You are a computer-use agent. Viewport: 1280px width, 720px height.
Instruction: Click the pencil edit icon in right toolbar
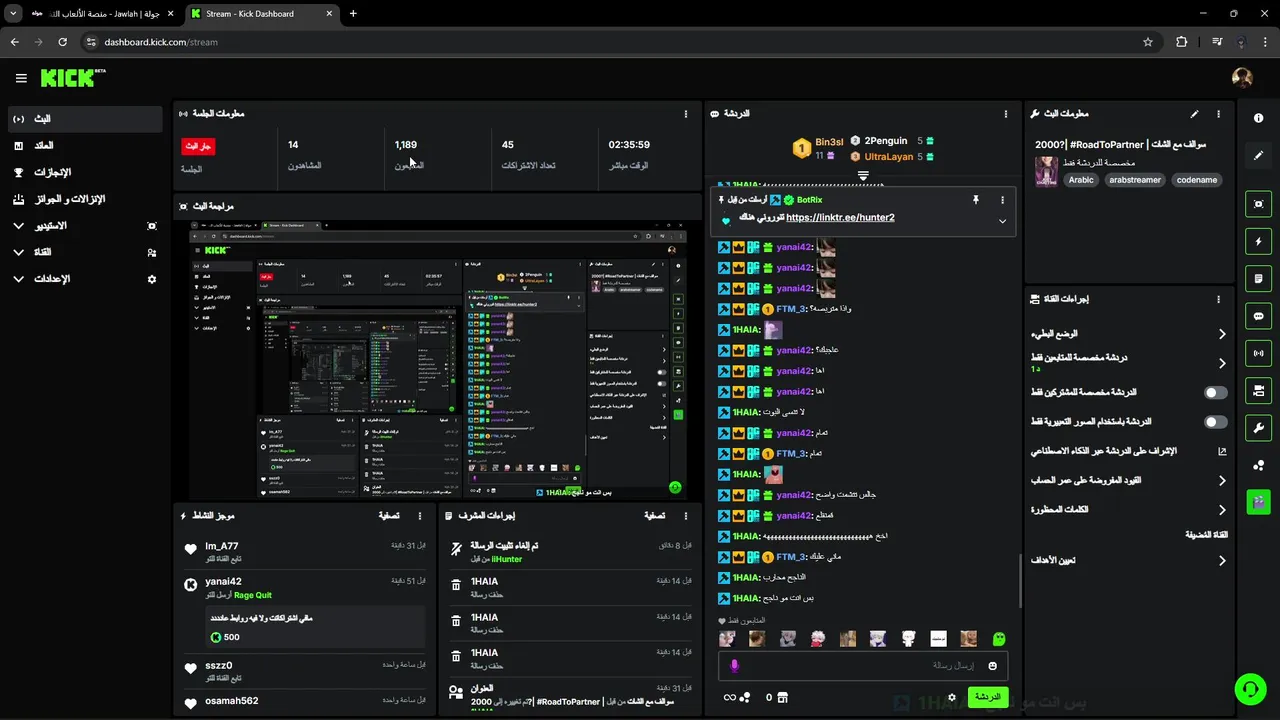click(1258, 156)
